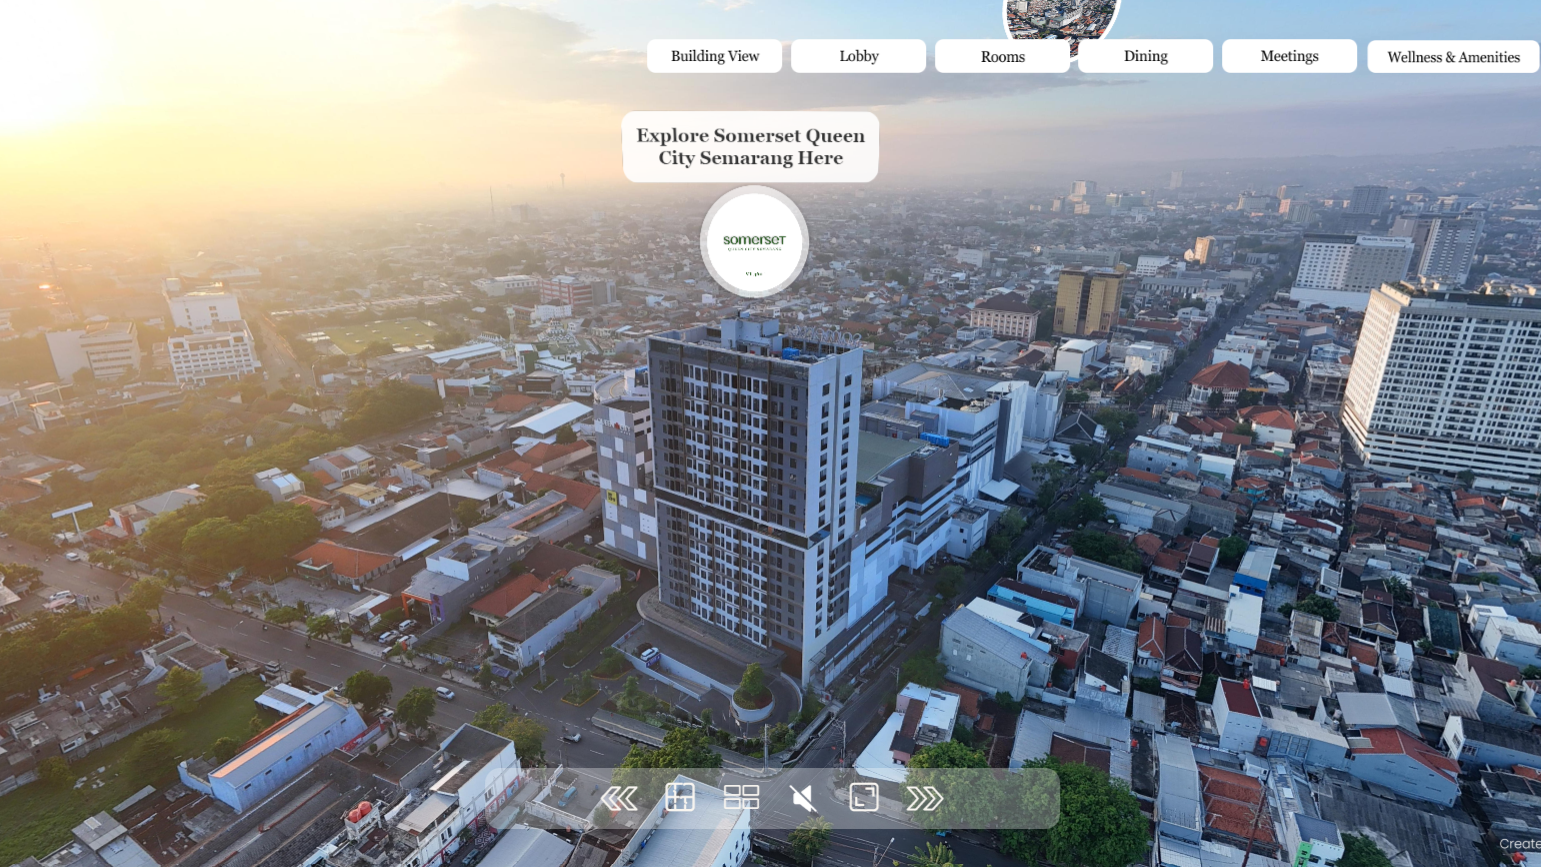1541x867 pixels.
Task: Unmute the tour background audio
Action: tap(803, 798)
